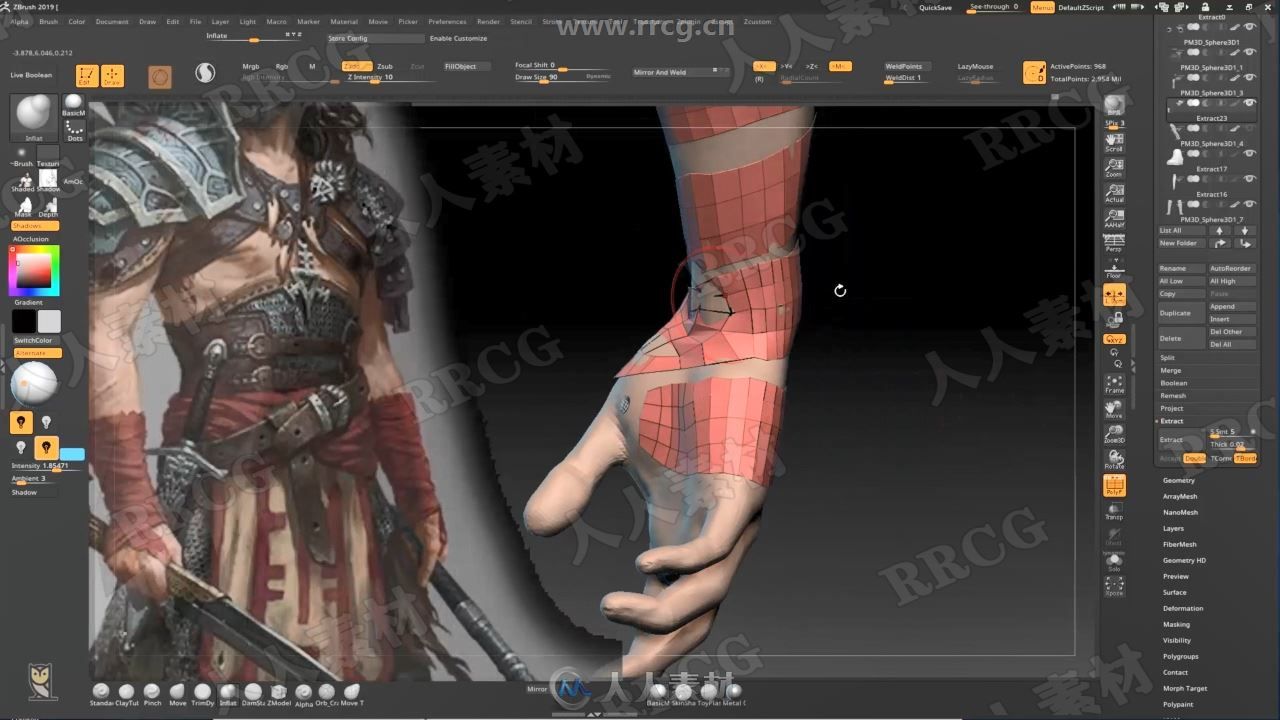Toggle the Zsub mode
This screenshot has height=720, width=1280.
click(385, 66)
